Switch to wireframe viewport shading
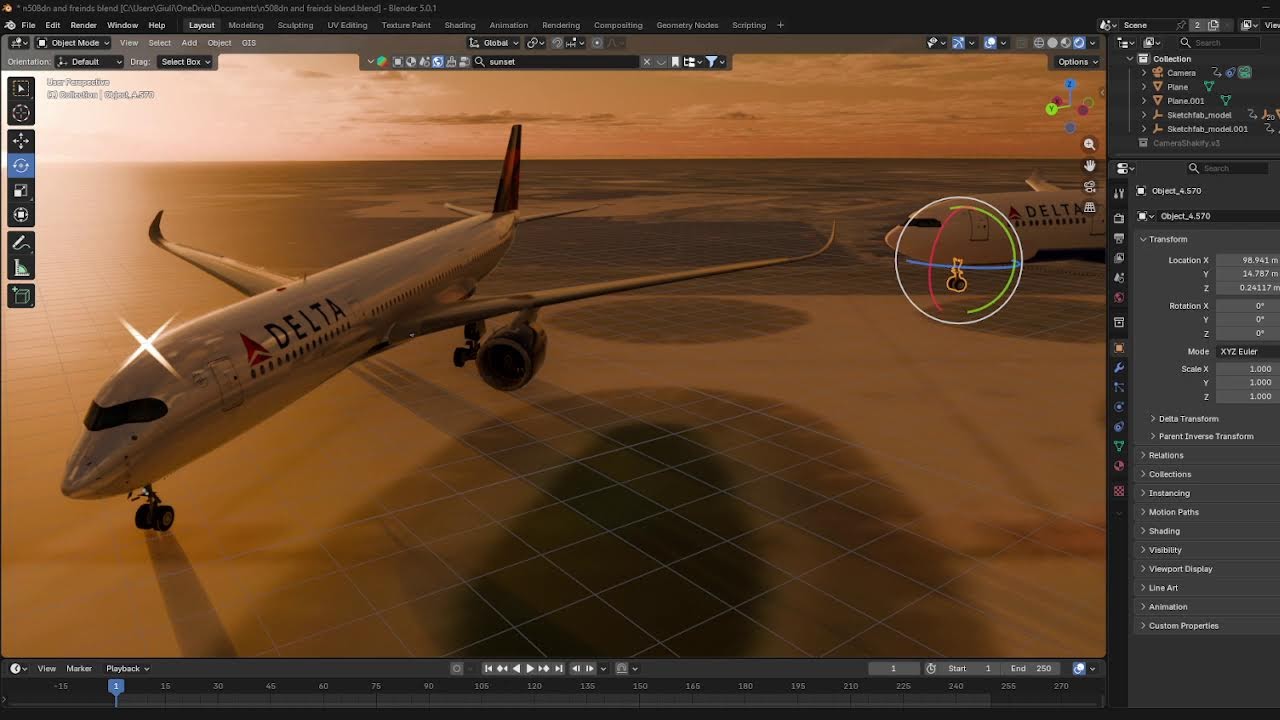 (1039, 43)
